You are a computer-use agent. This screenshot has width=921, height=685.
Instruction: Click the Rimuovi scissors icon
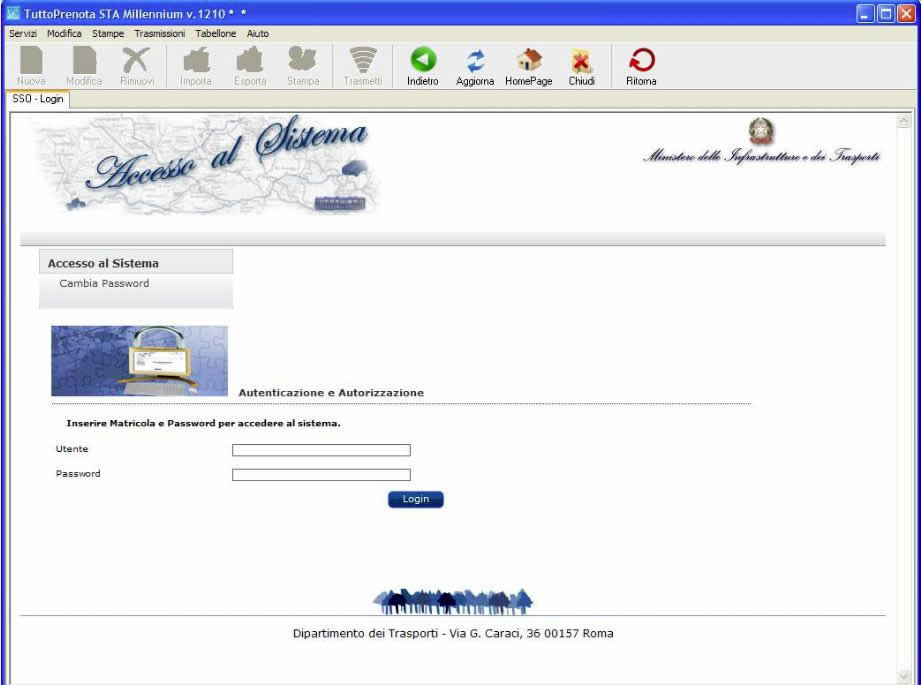[x=136, y=61]
